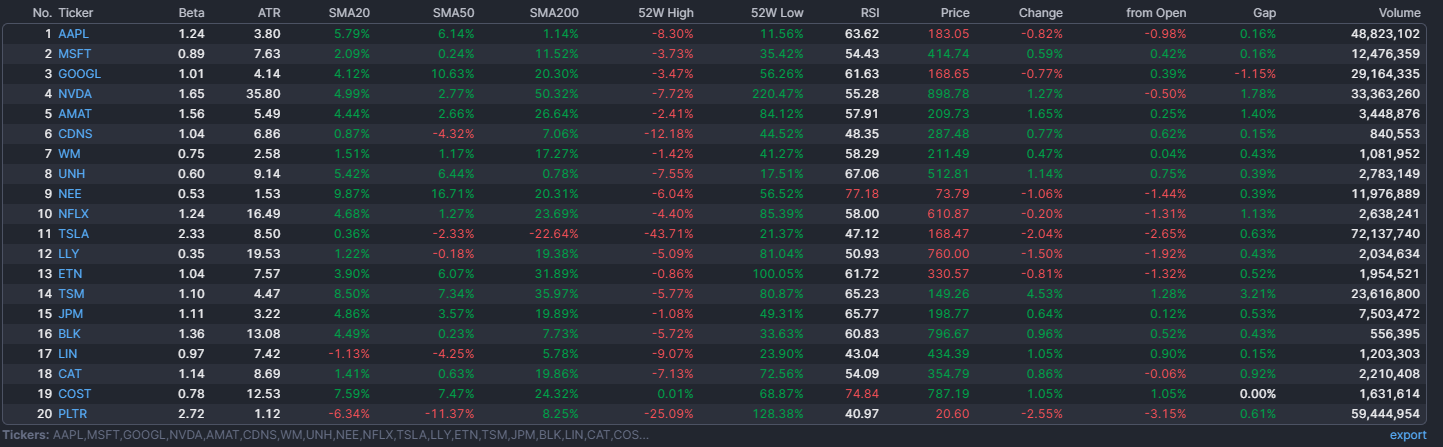This screenshot has height=447, width=1443.
Task: Open the GOOGL ticker link
Action: point(79,74)
